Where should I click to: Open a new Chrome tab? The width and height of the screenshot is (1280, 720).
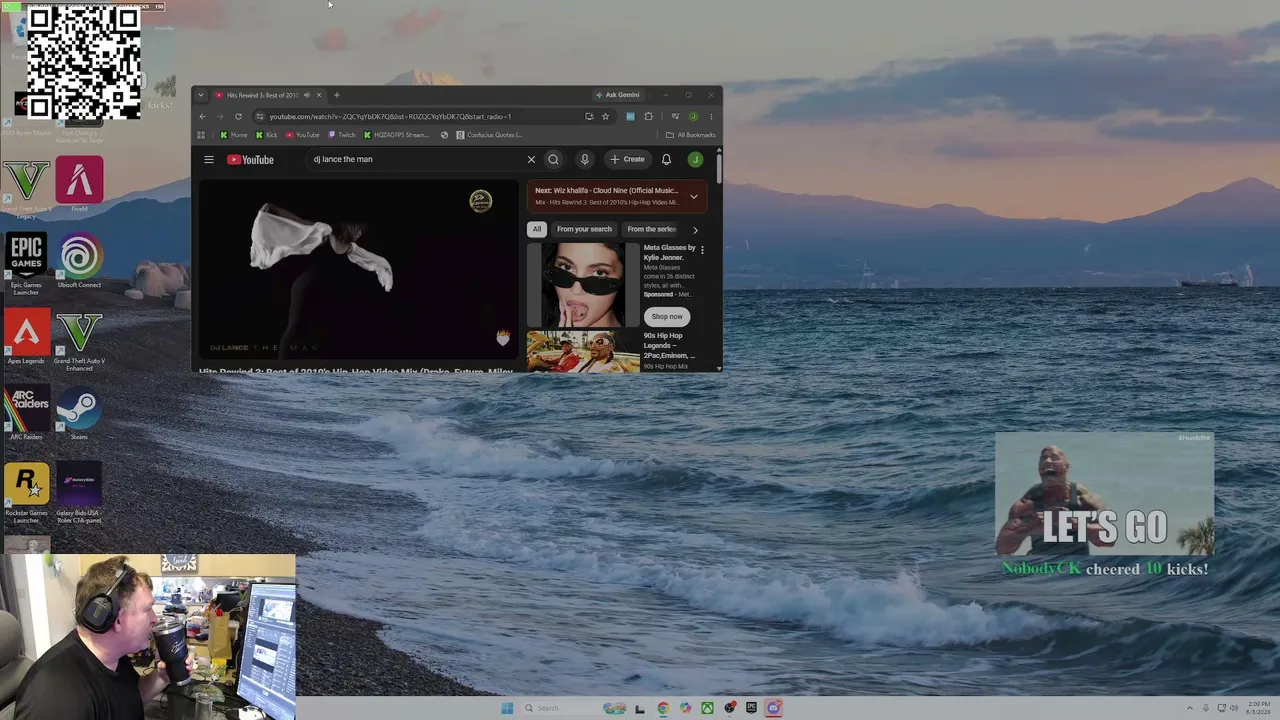click(336, 95)
